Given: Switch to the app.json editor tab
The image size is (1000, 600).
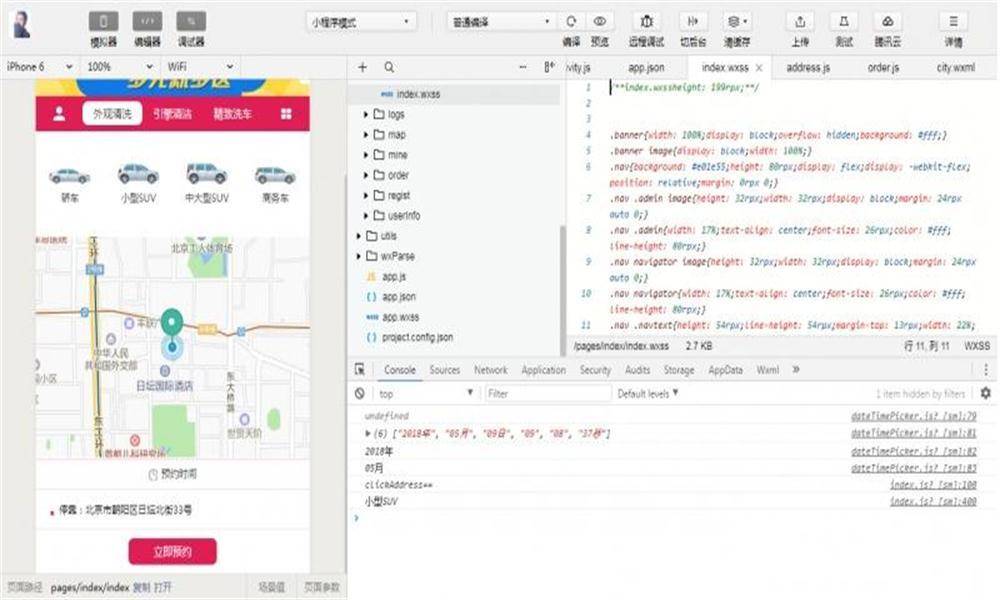Looking at the screenshot, I should 645,67.
